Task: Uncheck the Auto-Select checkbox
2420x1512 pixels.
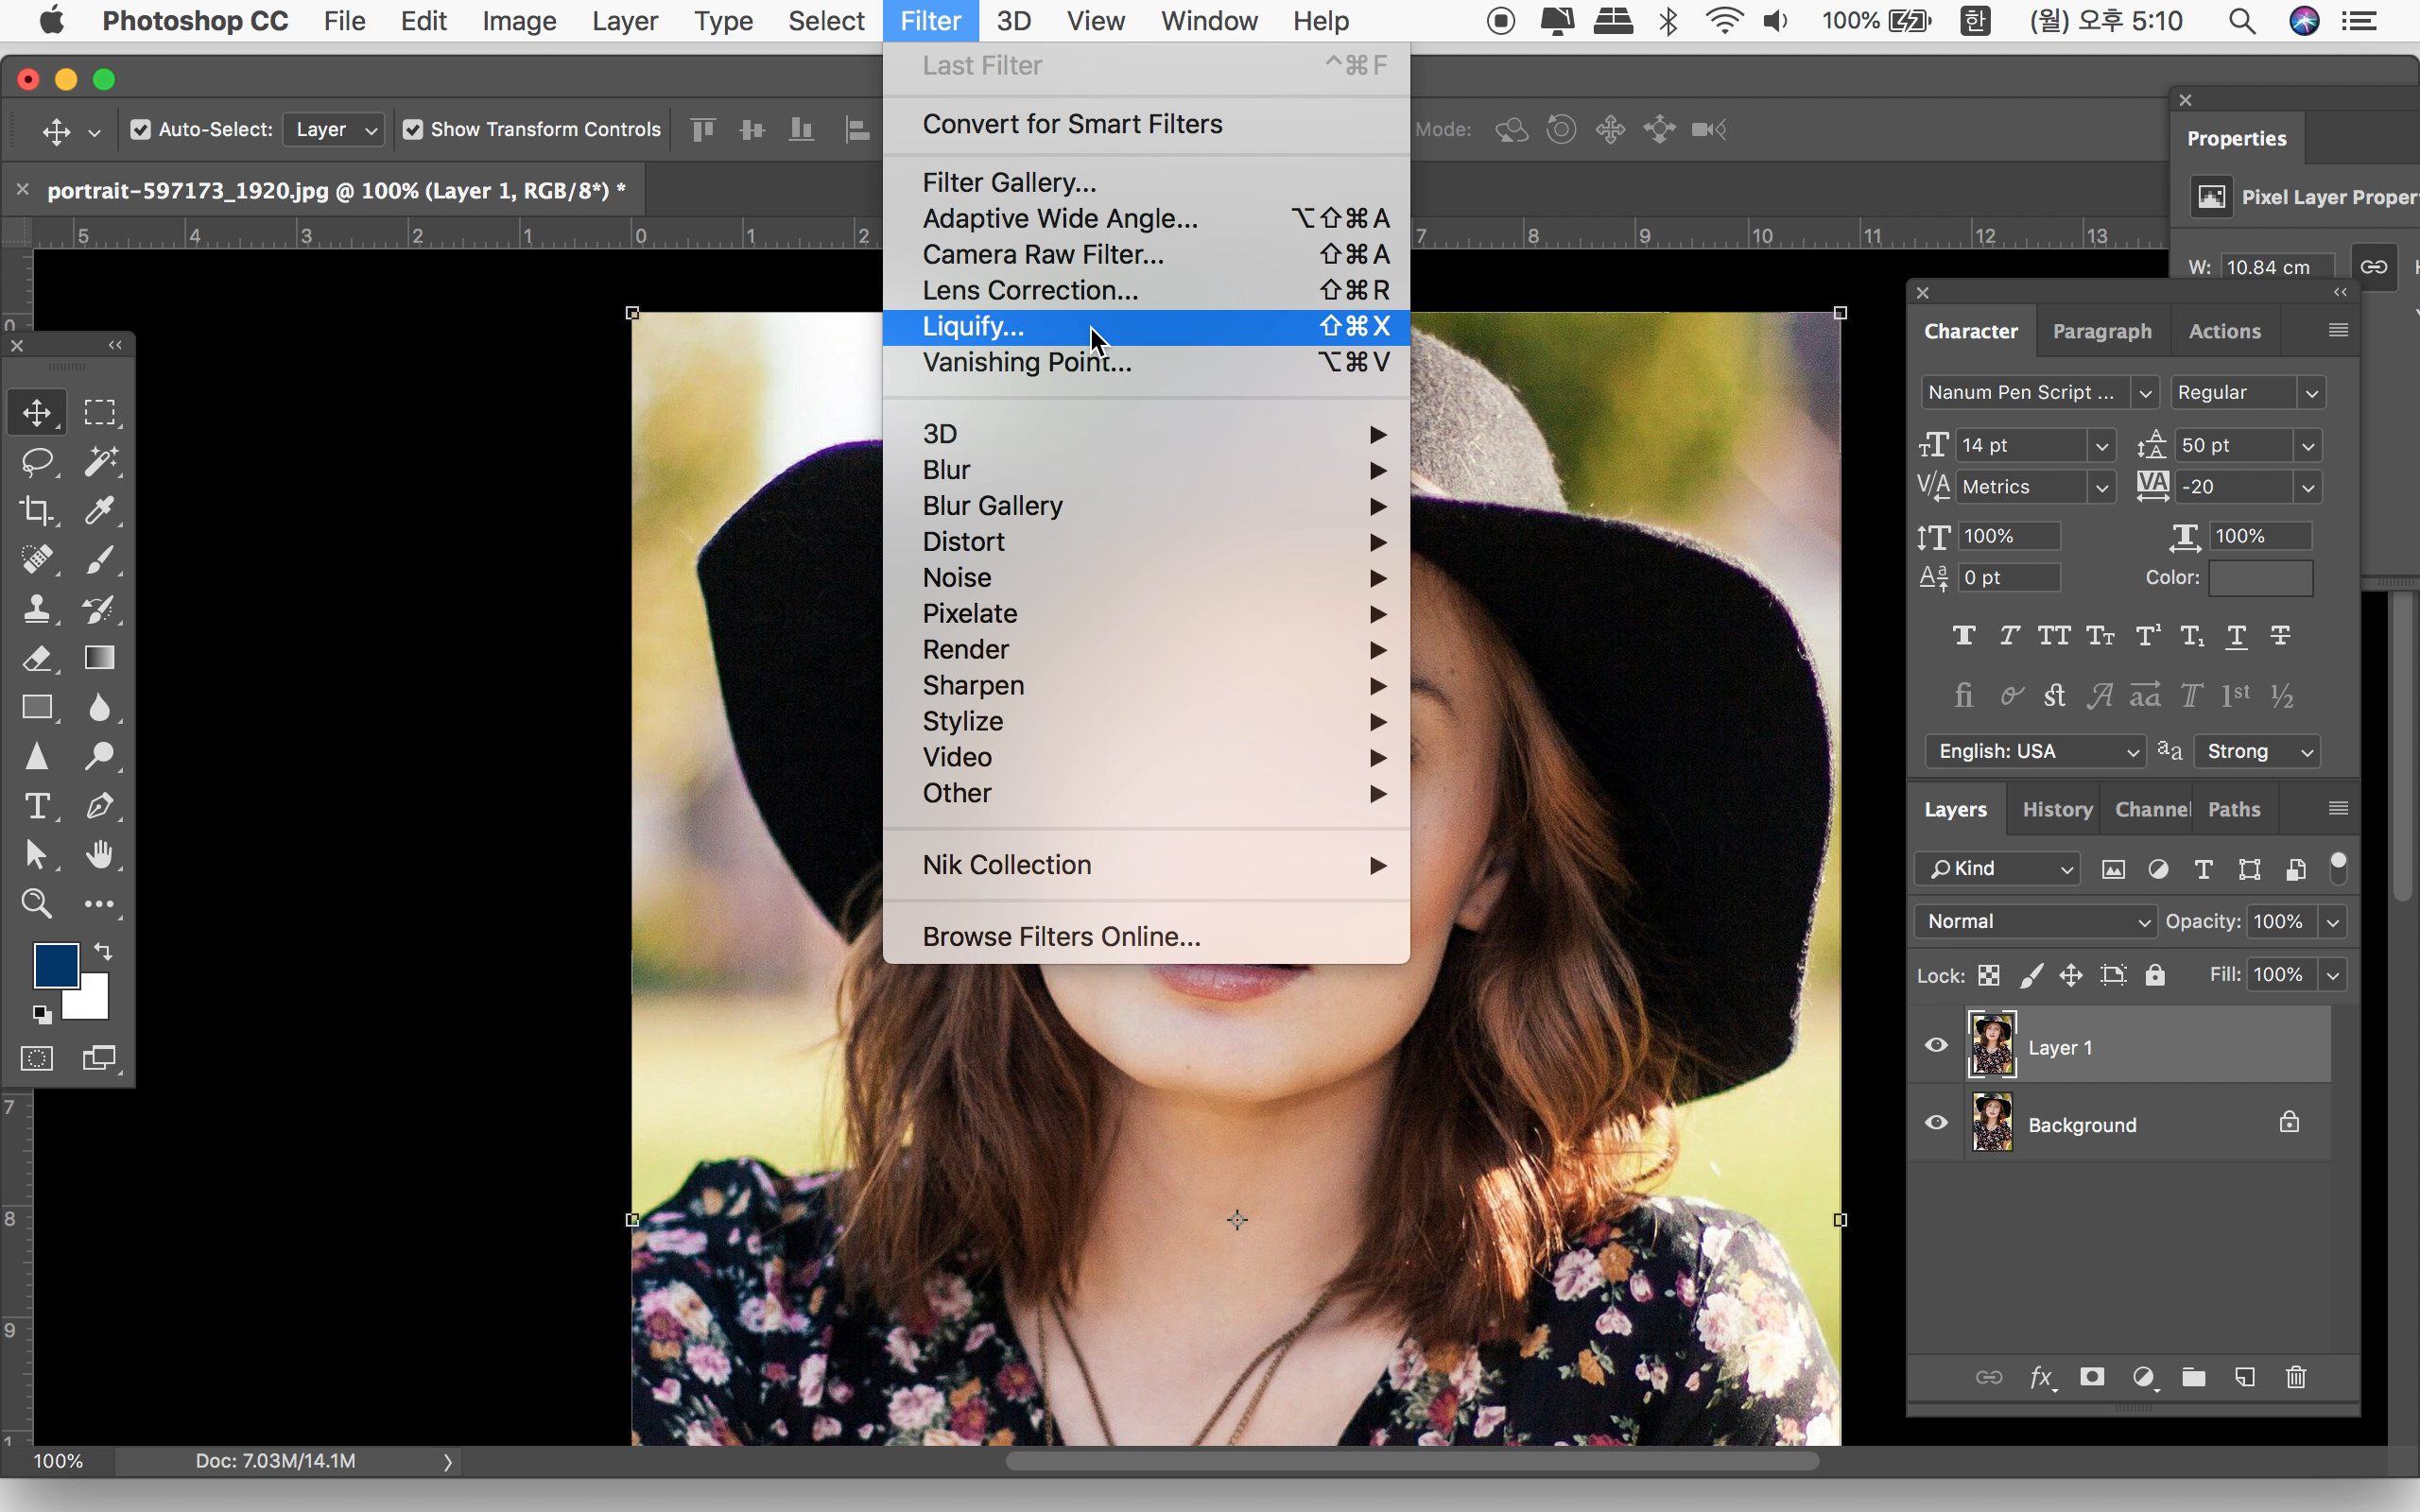Action: (141, 130)
